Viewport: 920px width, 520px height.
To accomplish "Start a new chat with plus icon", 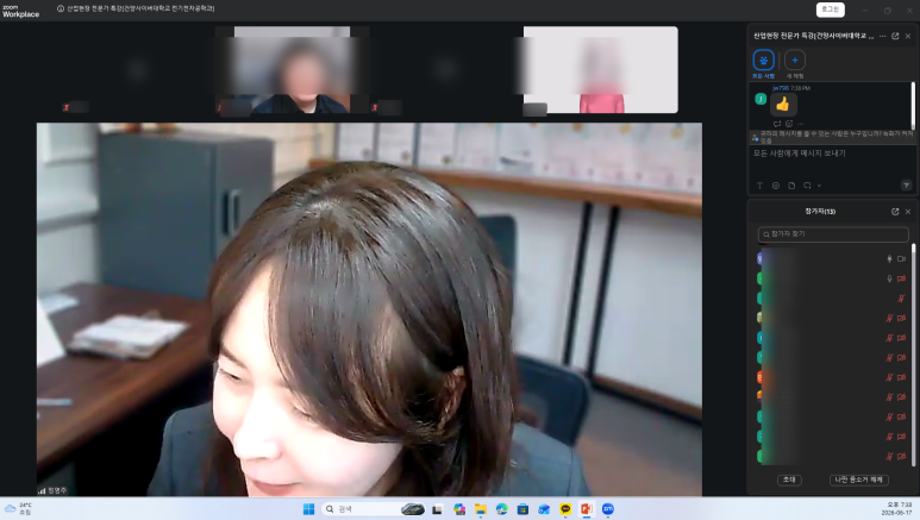I will 795,60.
